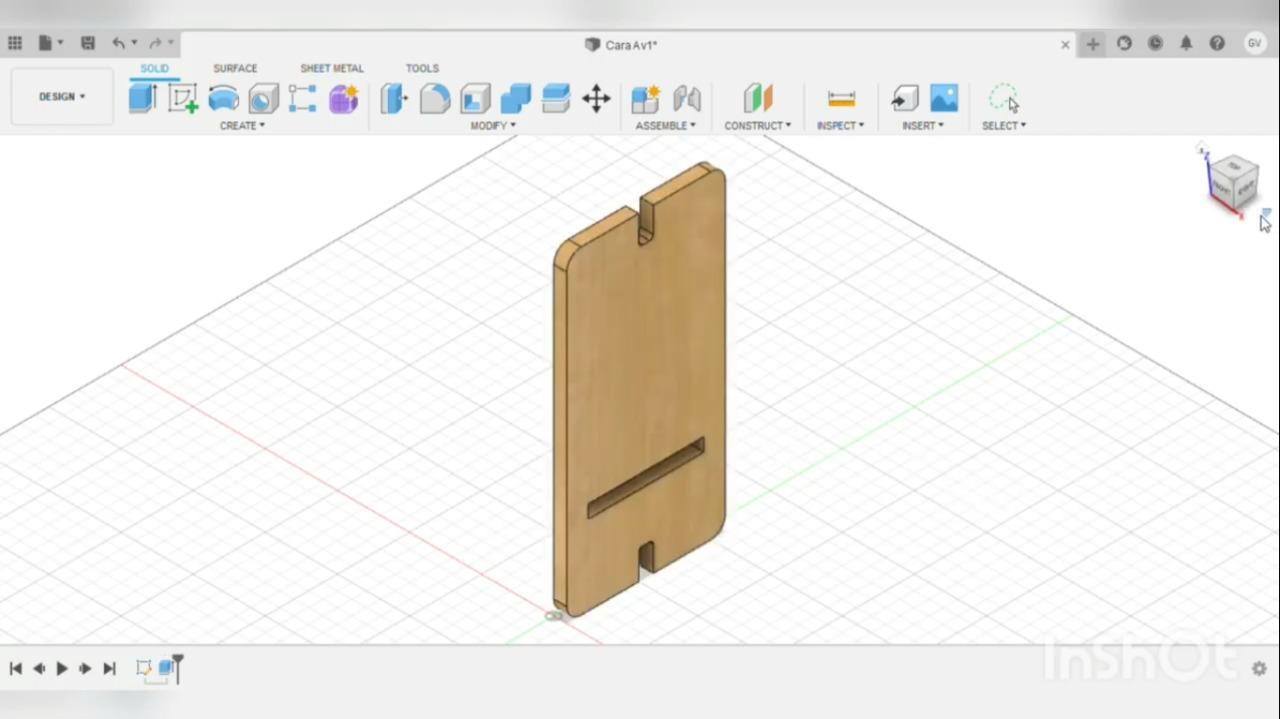Expand the INSPECT dropdown menu
Image resolution: width=1280 pixels, height=719 pixels.
840,126
